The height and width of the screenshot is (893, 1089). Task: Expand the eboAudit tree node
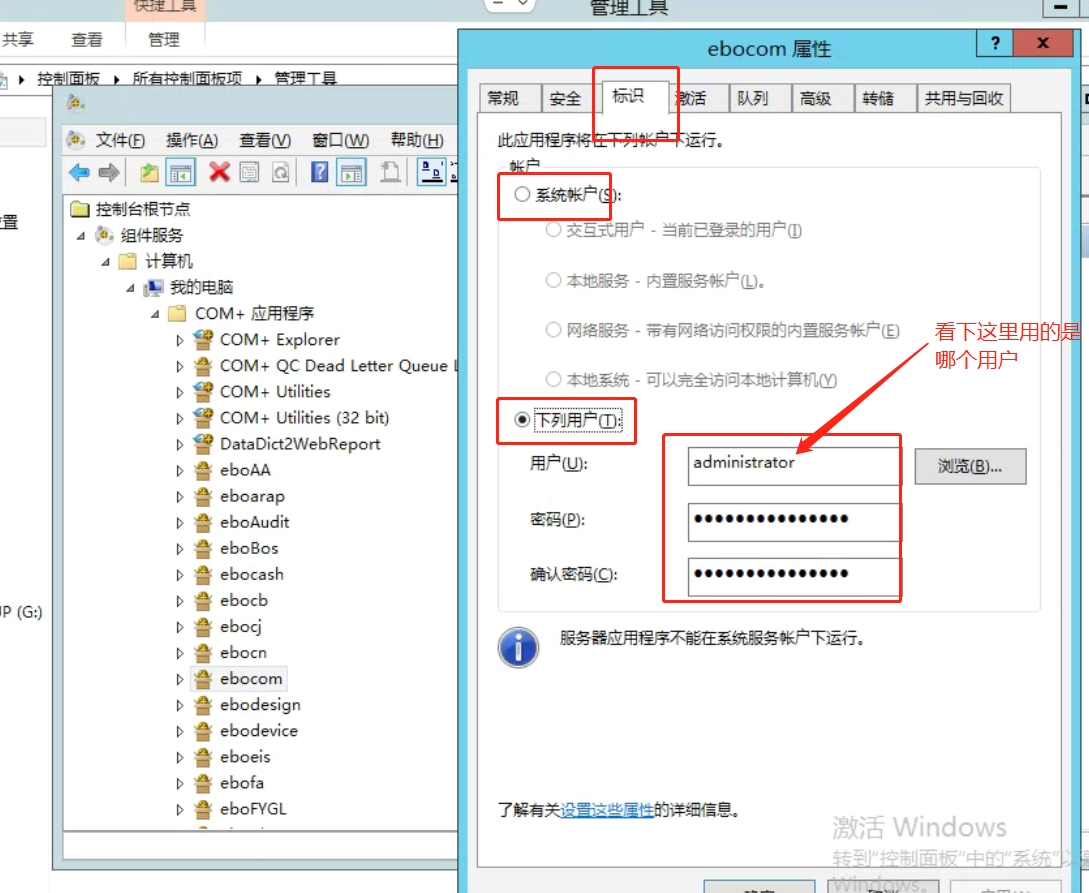(180, 522)
